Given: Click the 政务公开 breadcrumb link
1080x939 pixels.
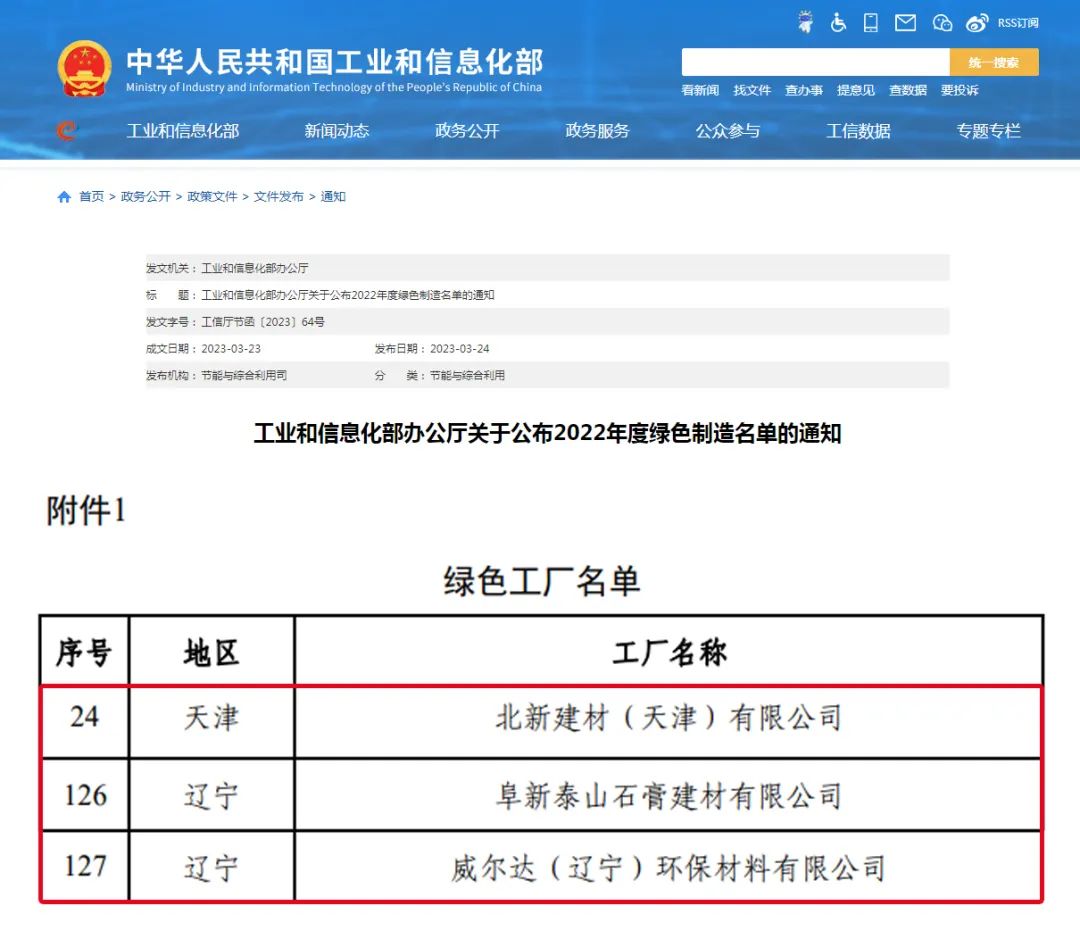Looking at the screenshot, I should 145,197.
